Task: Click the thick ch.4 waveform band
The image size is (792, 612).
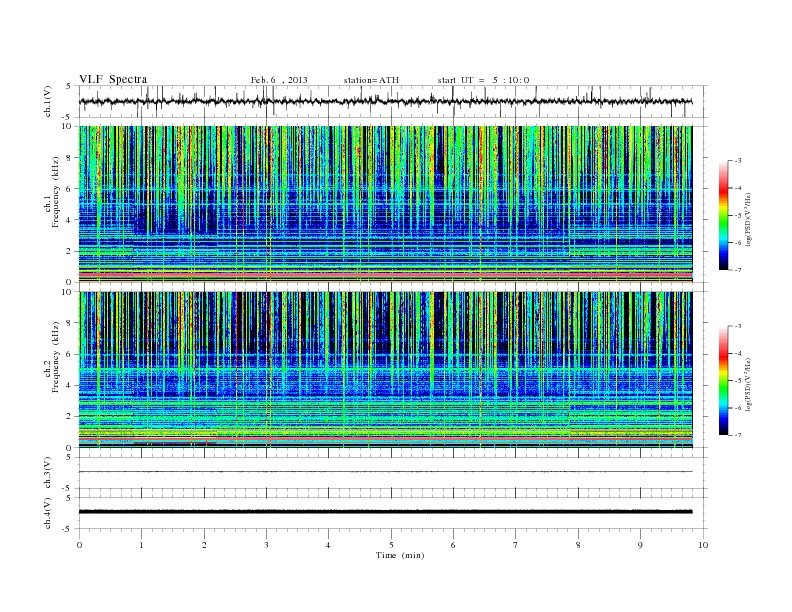Action: (385, 512)
